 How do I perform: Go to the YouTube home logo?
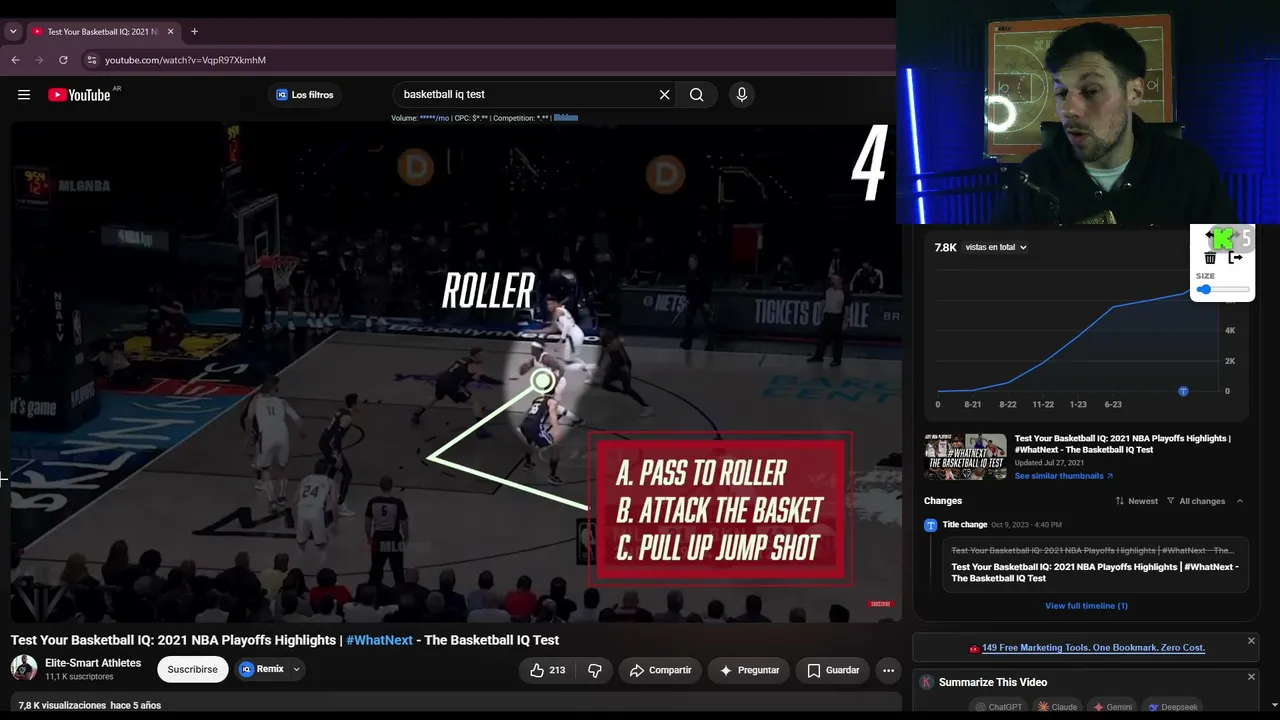(x=79, y=95)
